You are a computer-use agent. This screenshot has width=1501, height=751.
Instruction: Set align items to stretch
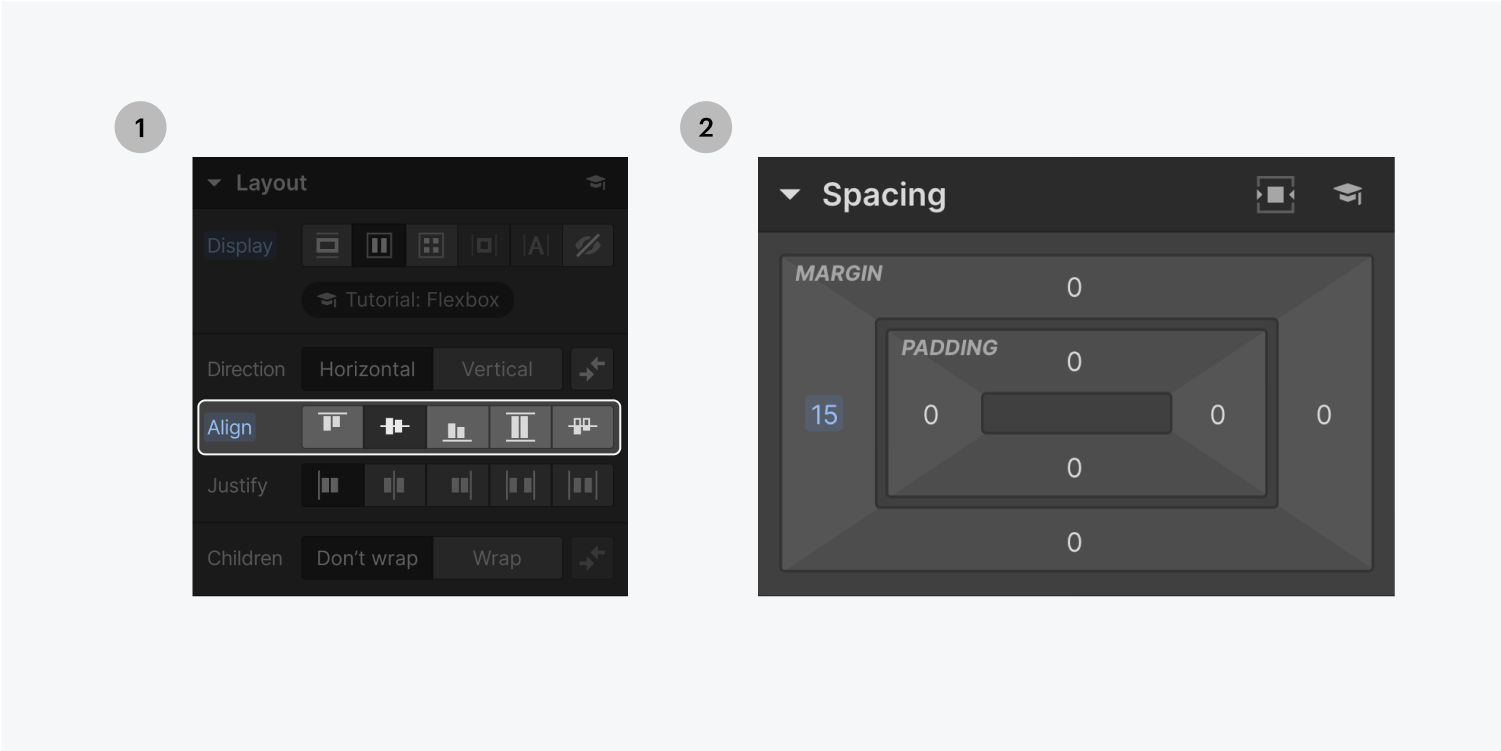[x=520, y=427]
